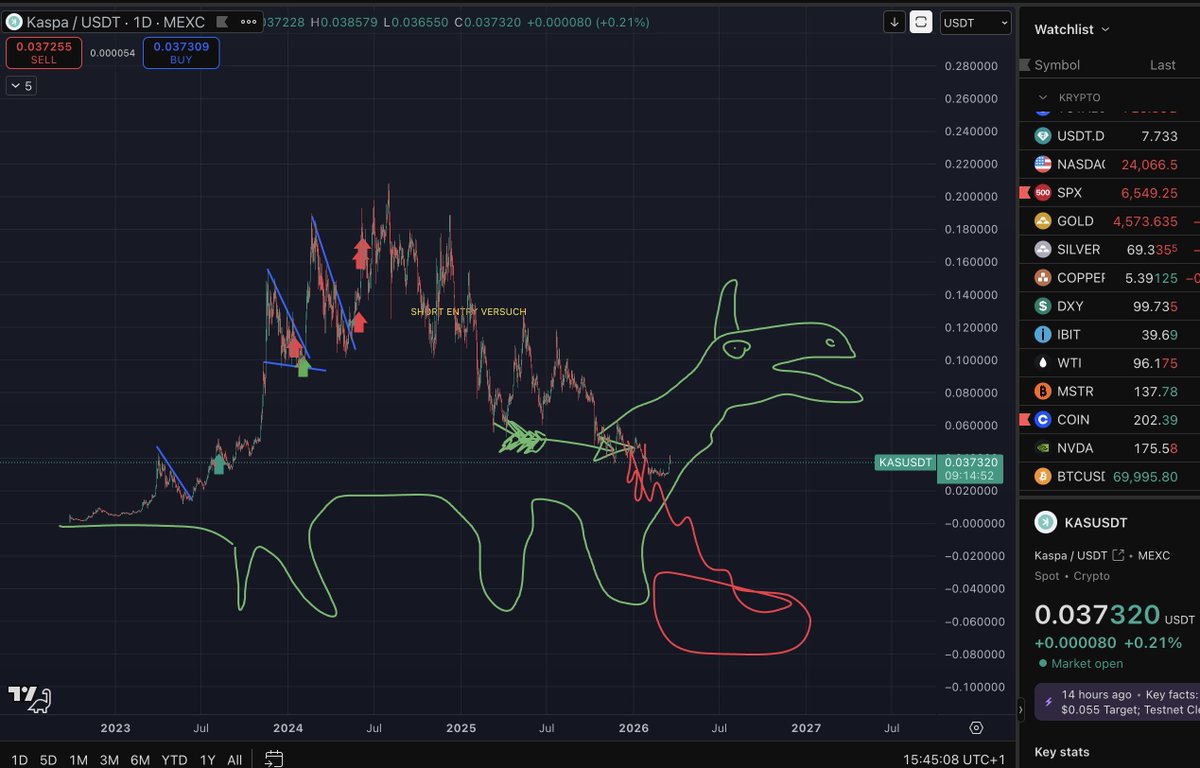Select WTI row in watchlist
The height and width of the screenshot is (768, 1200).
pyautogui.click(x=1109, y=363)
